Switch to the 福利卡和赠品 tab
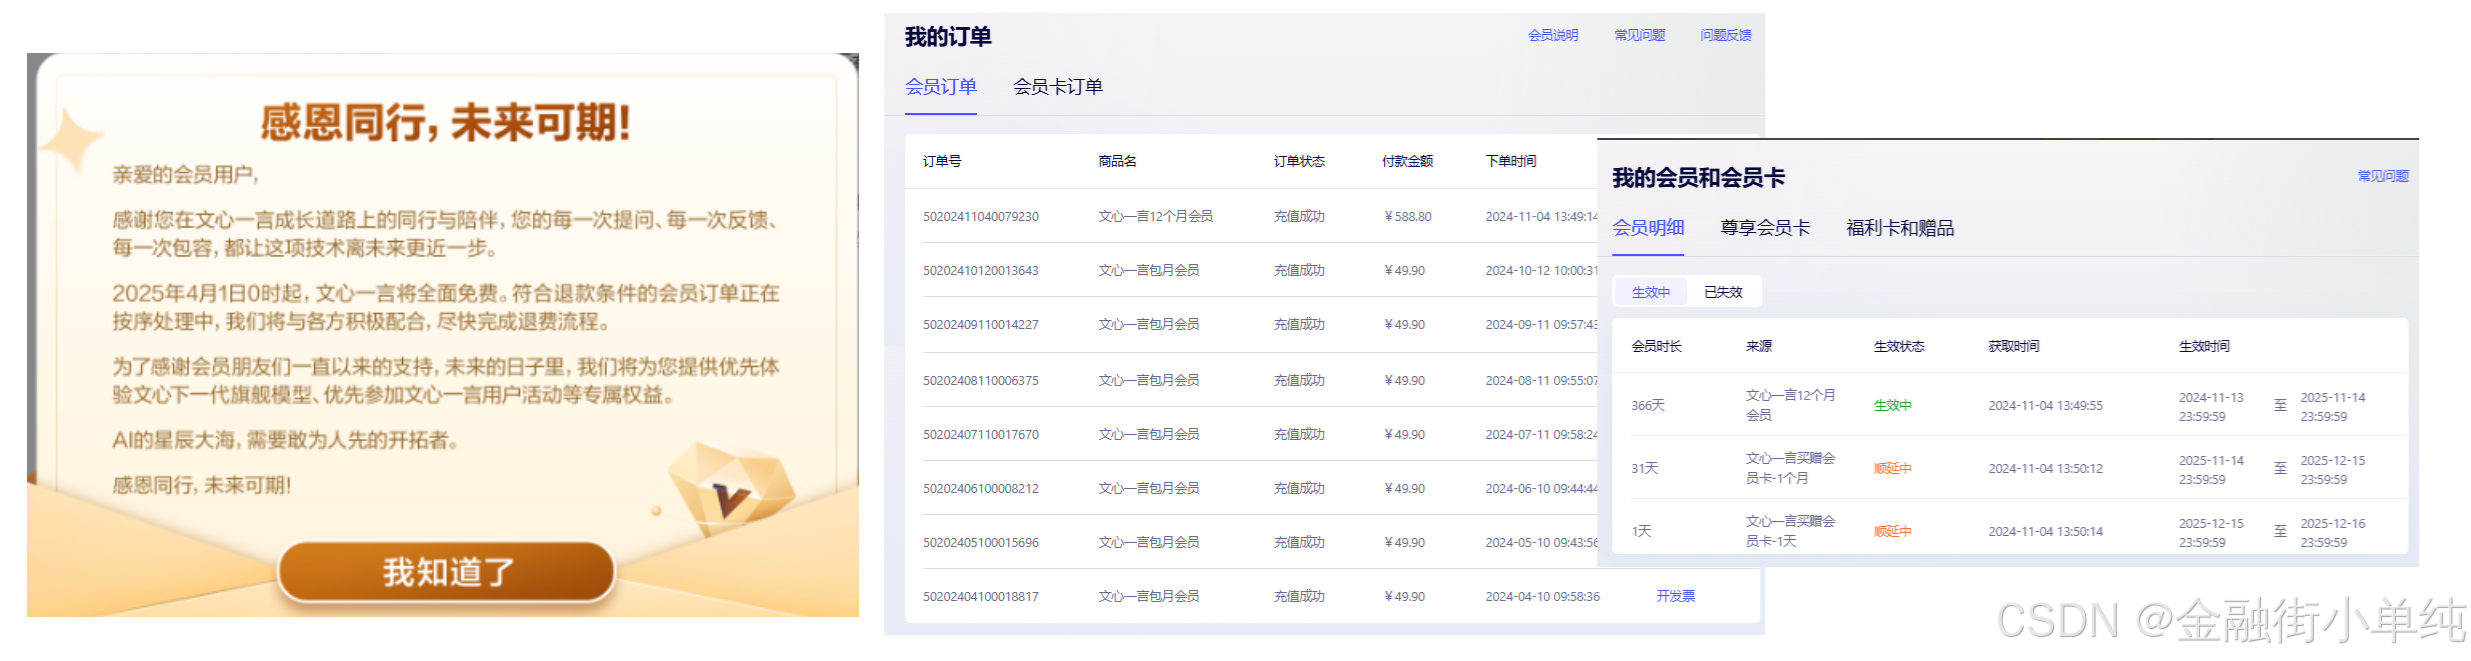Screen dimensions: 2471x661 click(x=1900, y=228)
